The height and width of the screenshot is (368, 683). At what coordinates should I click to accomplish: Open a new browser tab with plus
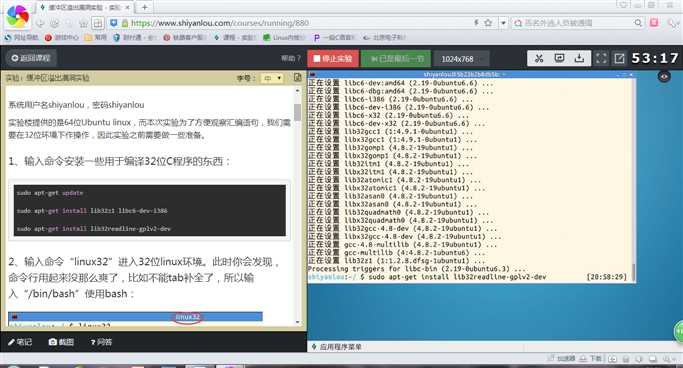(144, 7)
